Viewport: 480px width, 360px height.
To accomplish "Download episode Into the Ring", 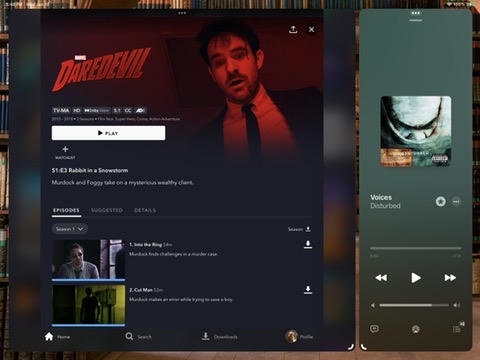I will point(308,245).
